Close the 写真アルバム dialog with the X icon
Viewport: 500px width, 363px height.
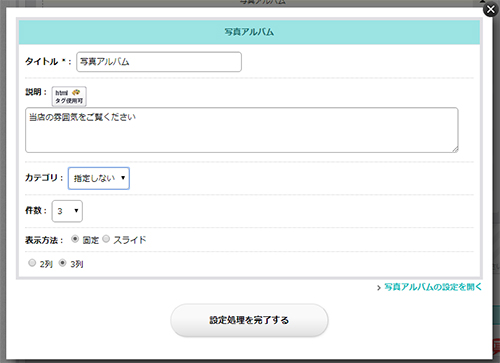[491, 10]
